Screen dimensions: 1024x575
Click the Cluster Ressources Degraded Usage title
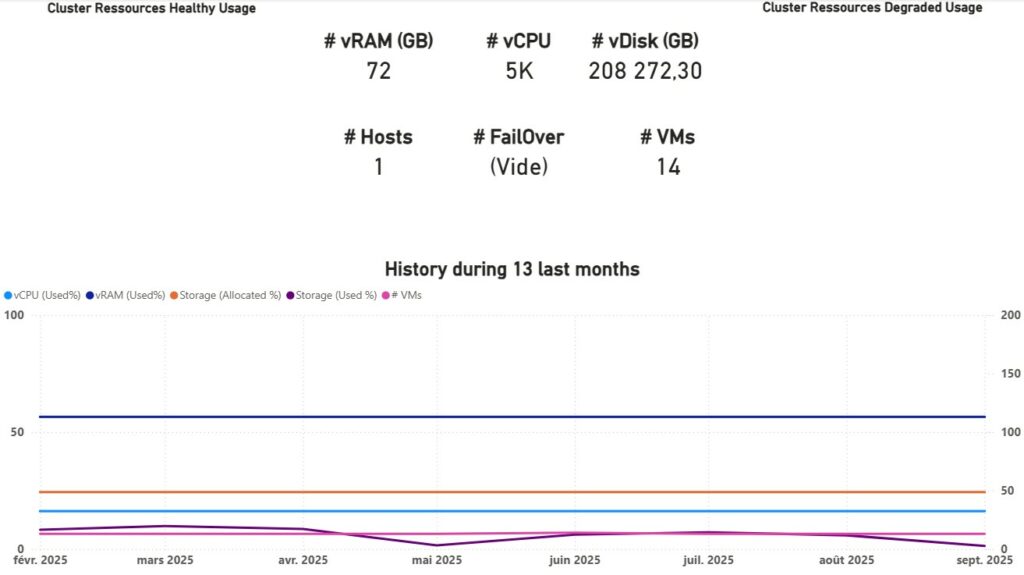click(x=872, y=8)
